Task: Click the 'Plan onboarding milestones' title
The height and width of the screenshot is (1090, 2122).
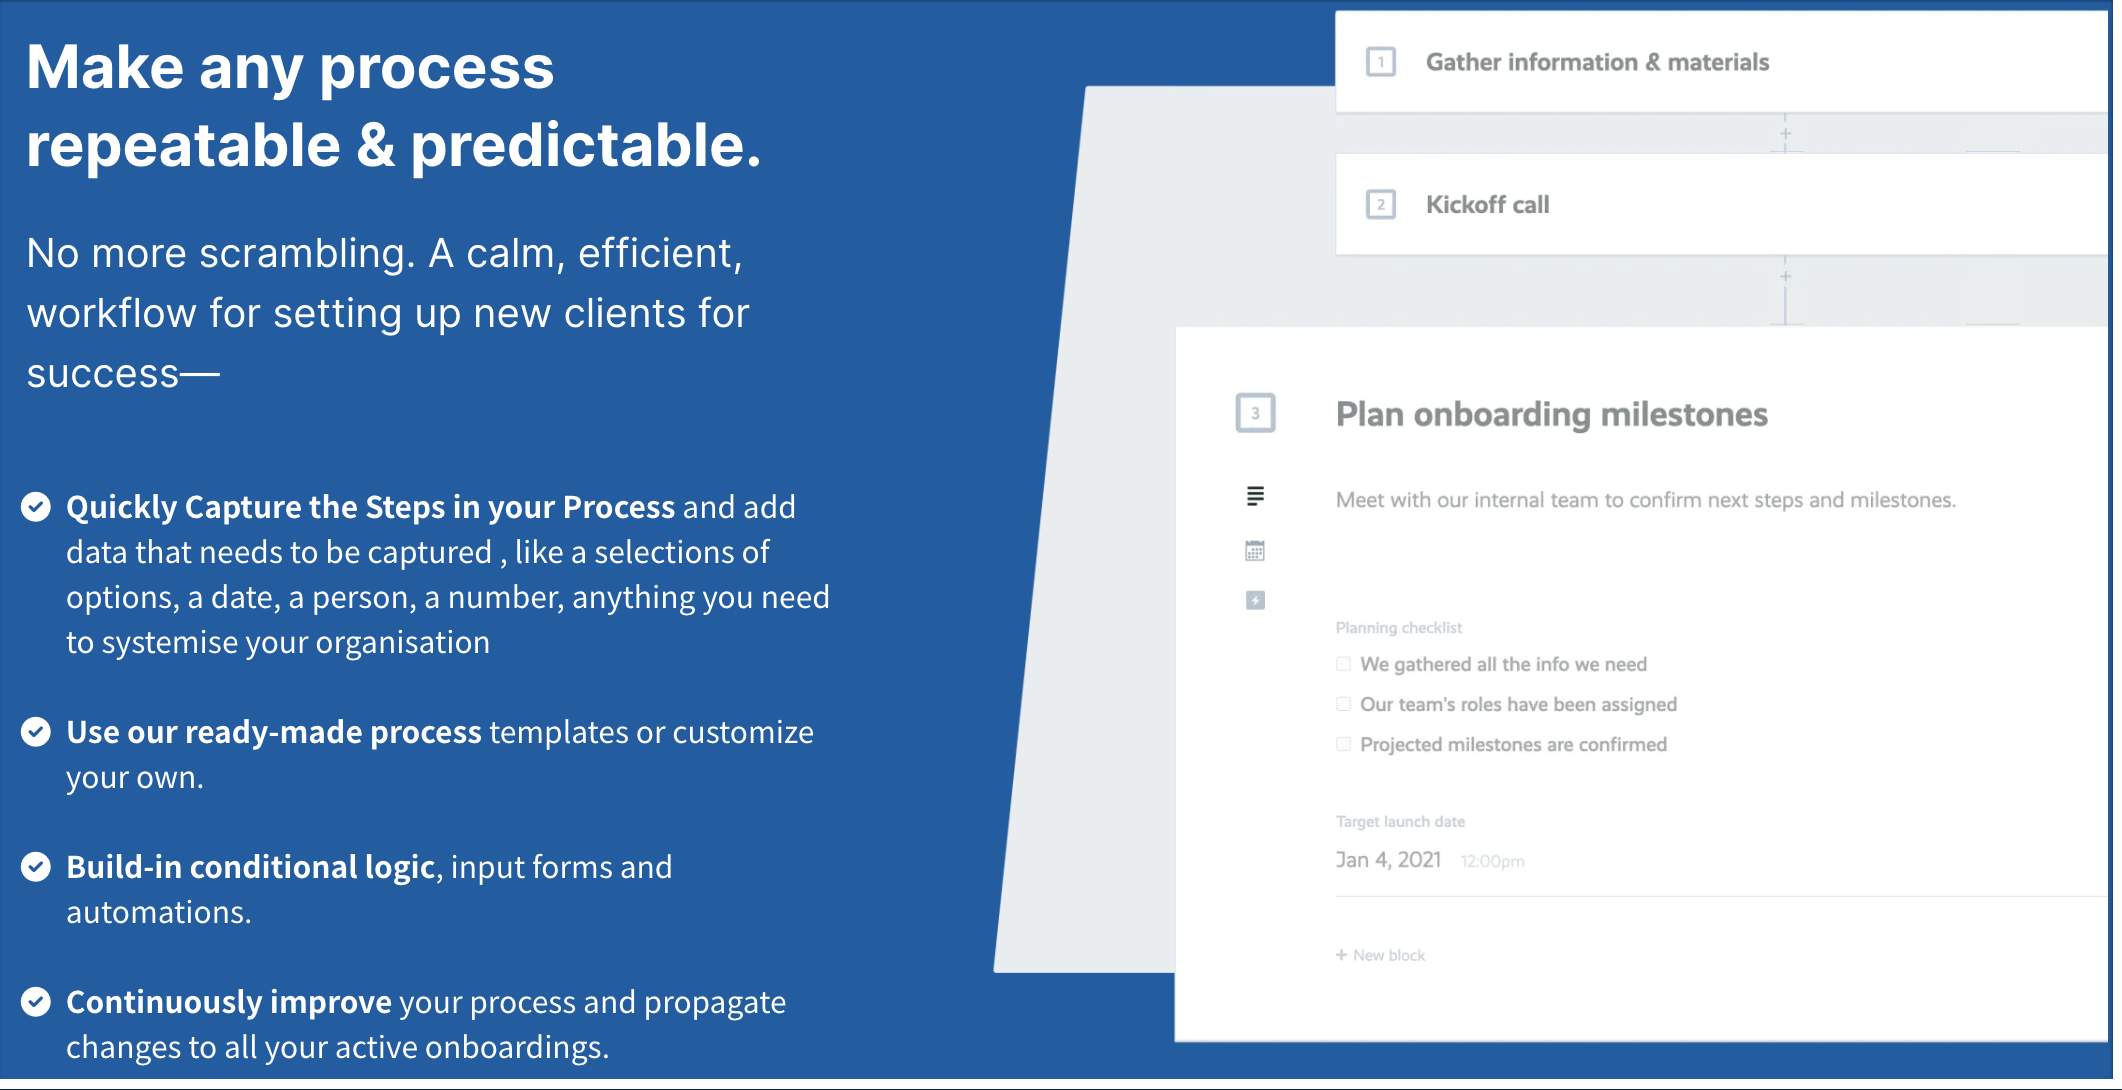Action: [1550, 414]
